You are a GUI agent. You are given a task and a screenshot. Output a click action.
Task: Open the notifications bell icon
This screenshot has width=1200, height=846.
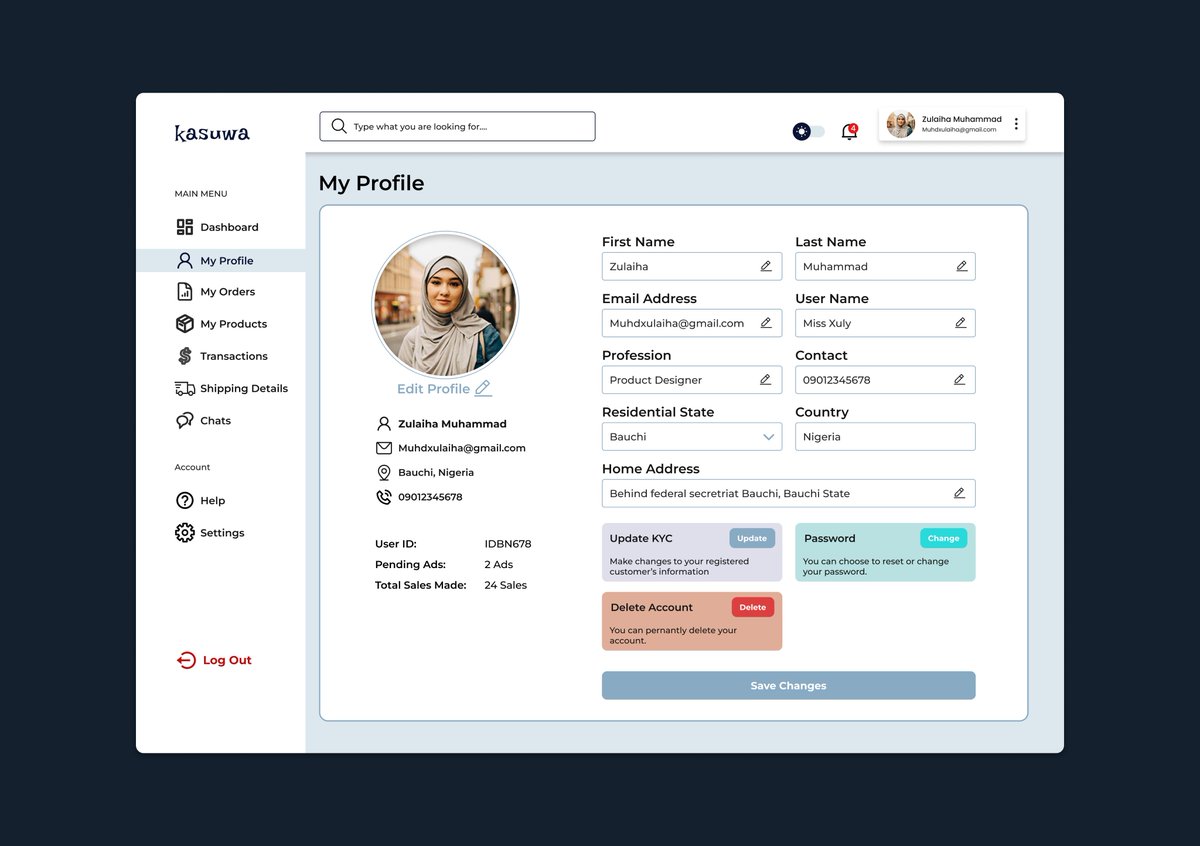[849, 131]
